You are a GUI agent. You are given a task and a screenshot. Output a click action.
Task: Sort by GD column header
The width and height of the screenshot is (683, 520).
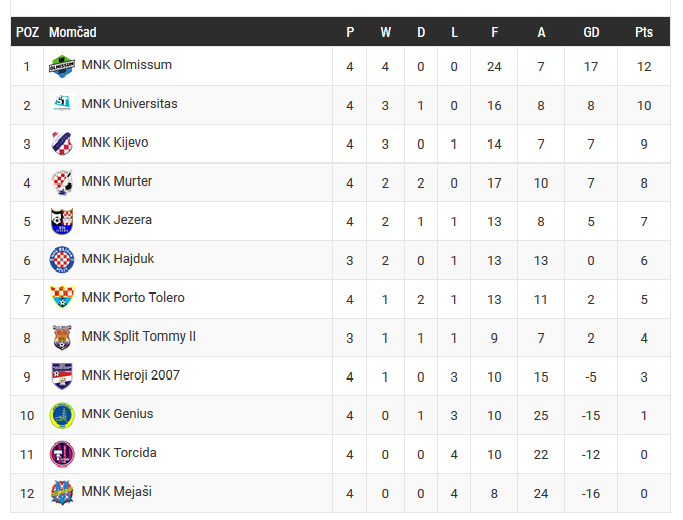pos(591,32)
